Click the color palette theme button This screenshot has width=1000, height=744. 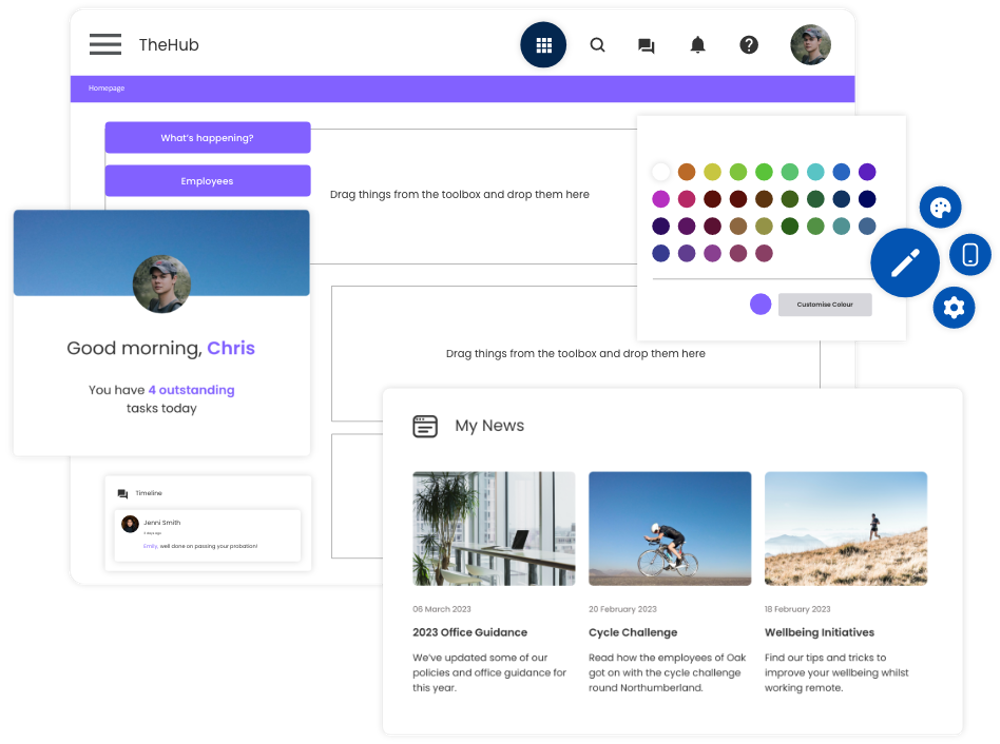pos(940,207)
